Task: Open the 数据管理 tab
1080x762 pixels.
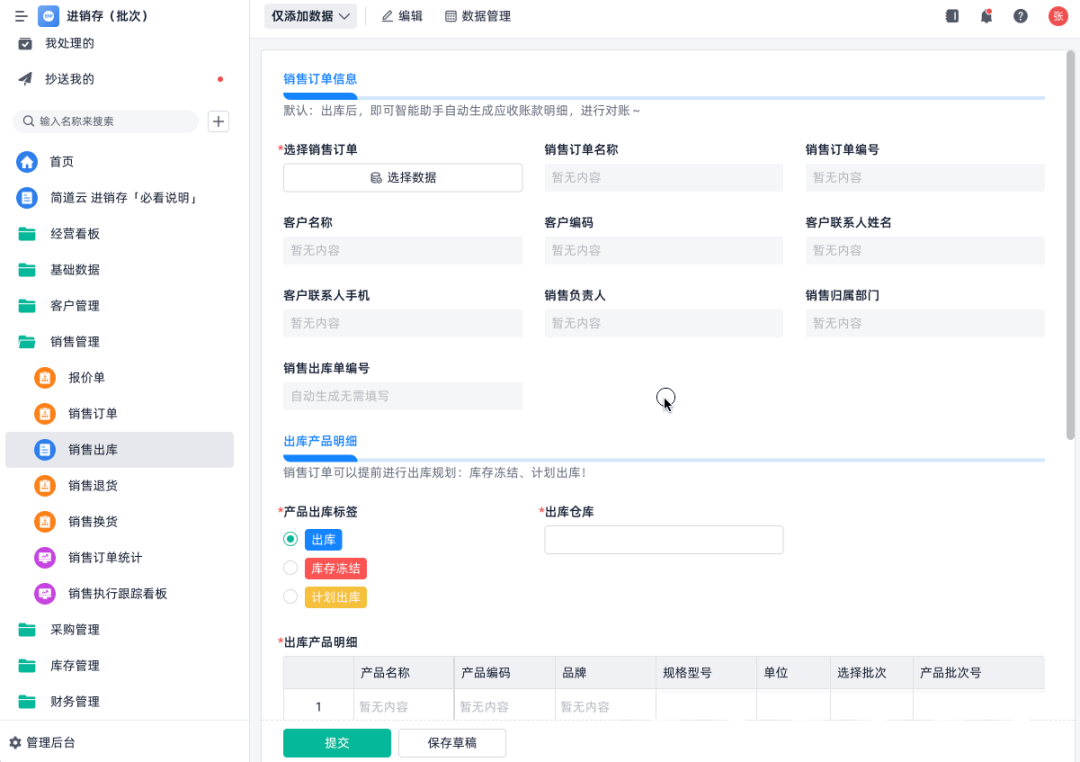Action: (x=478, y=16)
